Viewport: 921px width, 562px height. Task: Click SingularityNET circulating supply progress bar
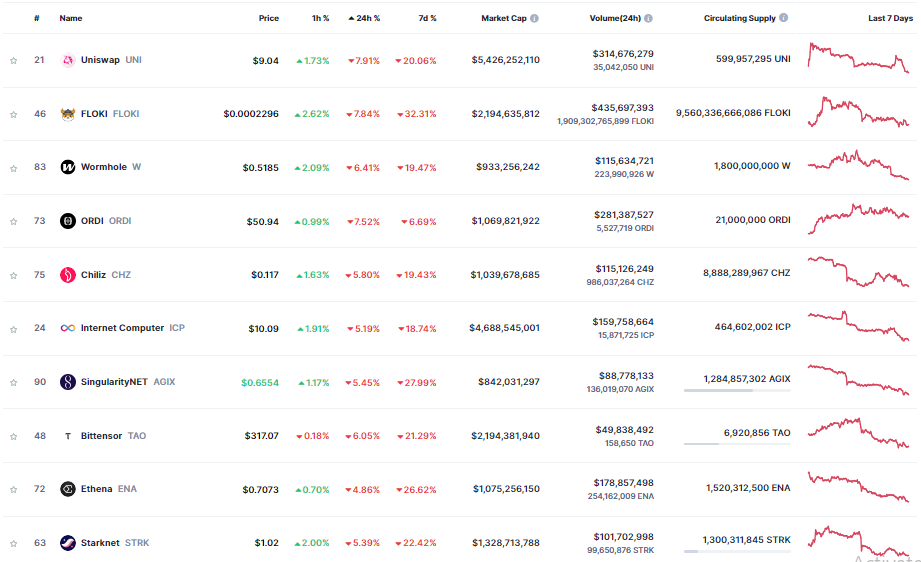[x=737, y=391]
